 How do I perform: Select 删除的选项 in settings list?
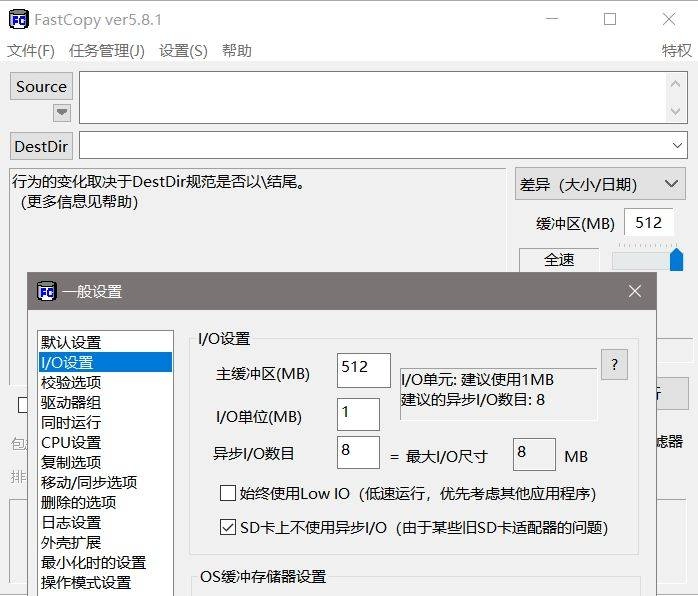(x=106, y=503)
